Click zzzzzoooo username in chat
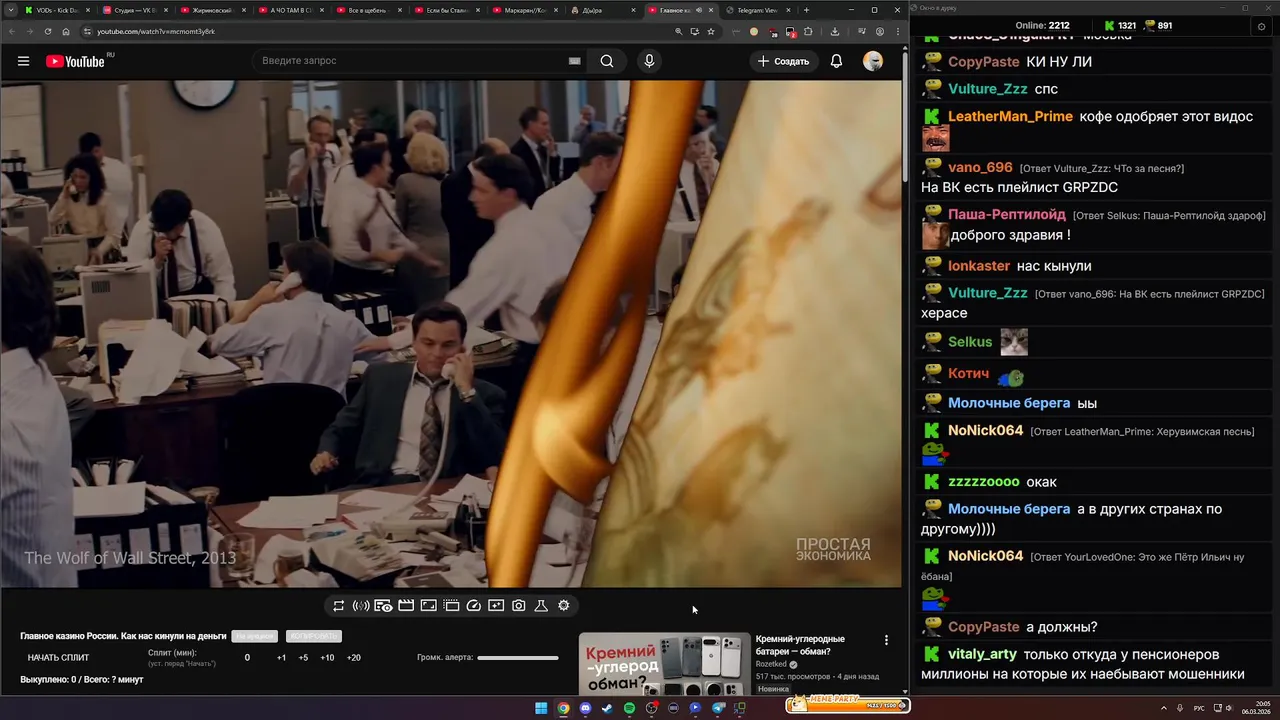Screen dimensions: 1280x720 coord(984,481)
